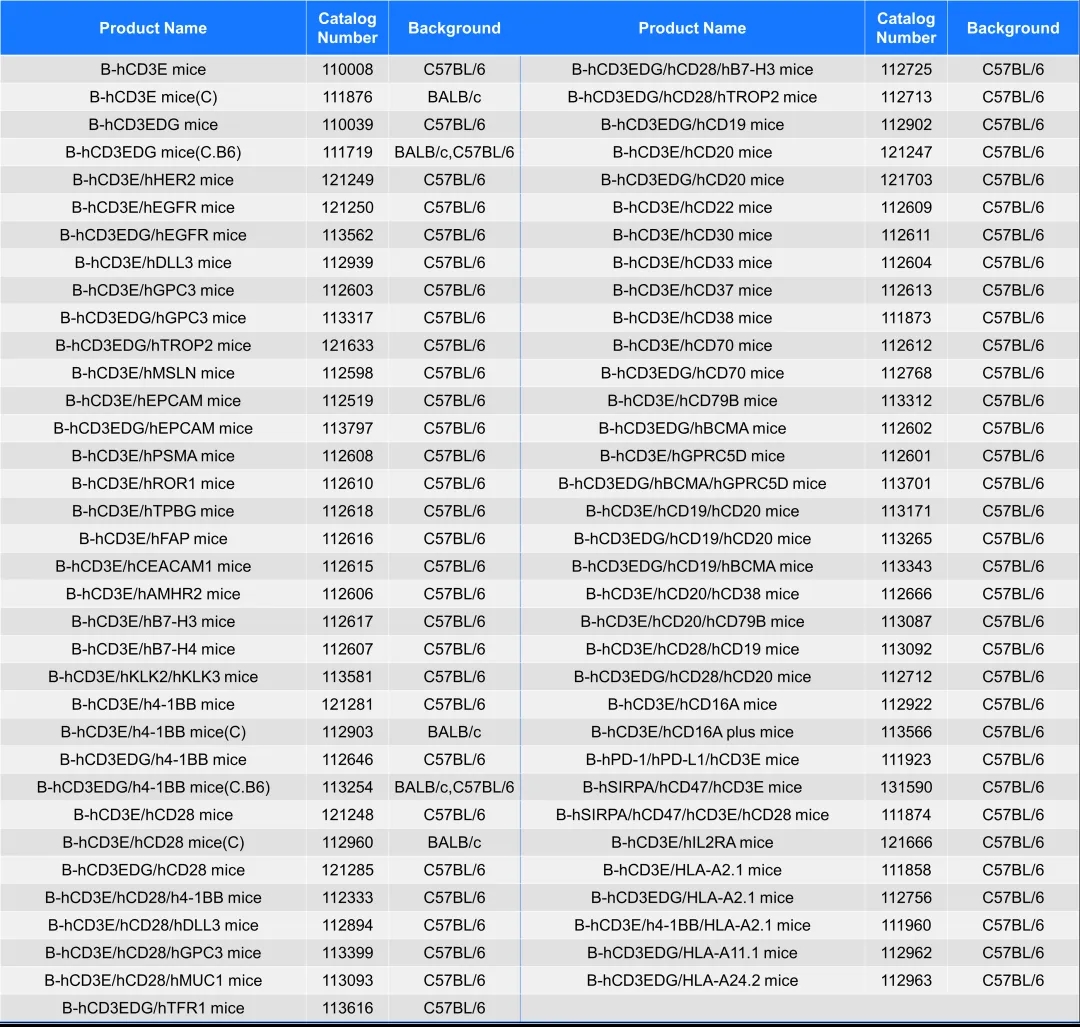Select catalog number 113254

(347, 787)
